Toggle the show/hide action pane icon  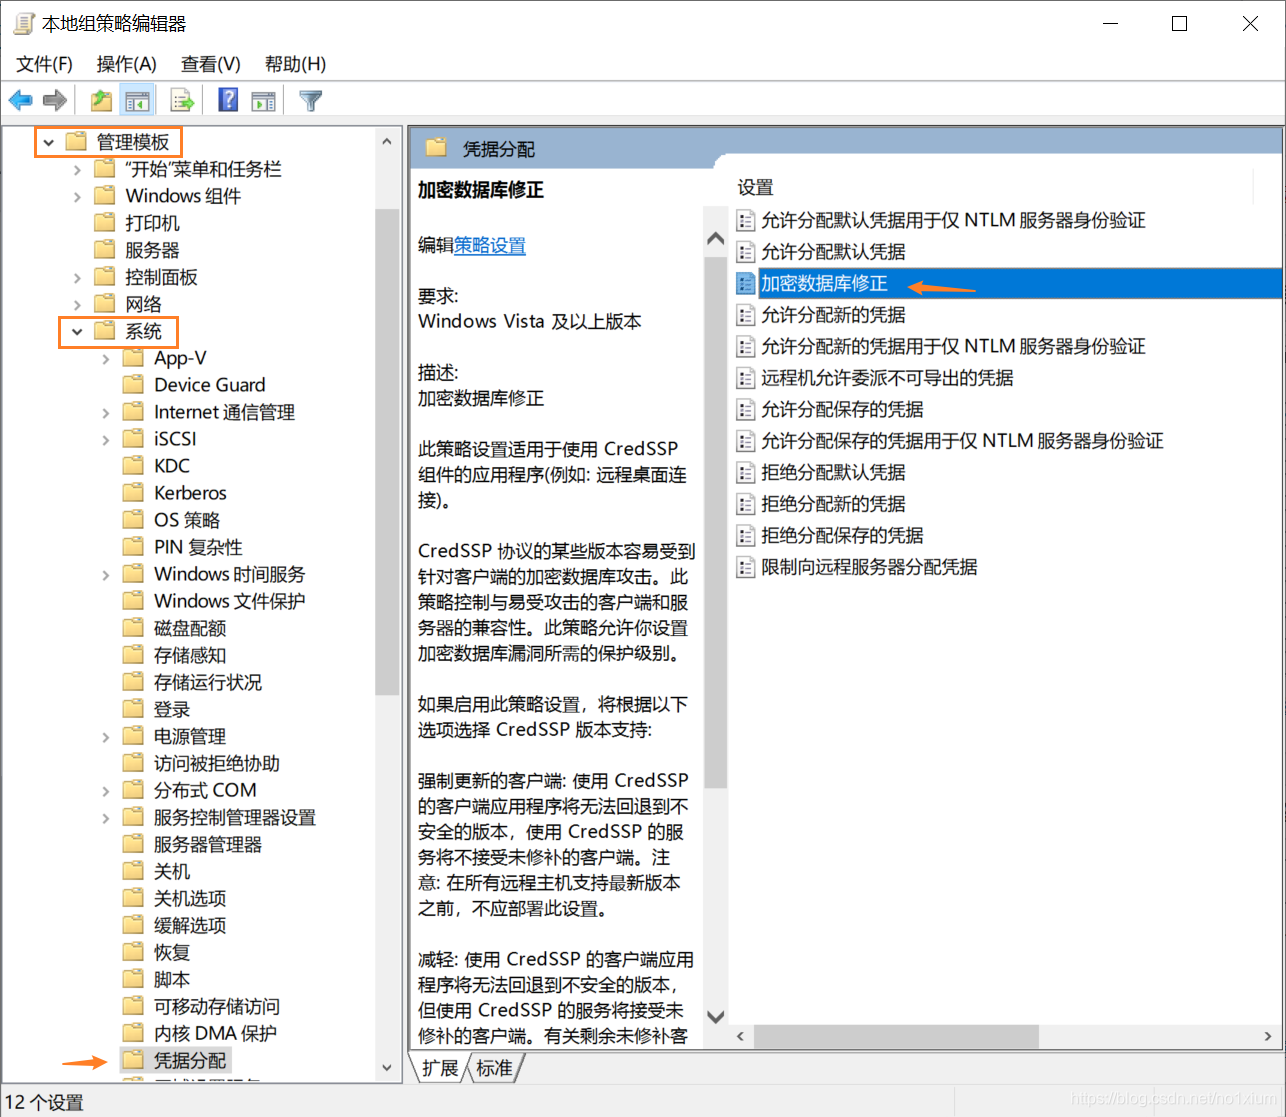pyautogui.click(x=264, y=100)
